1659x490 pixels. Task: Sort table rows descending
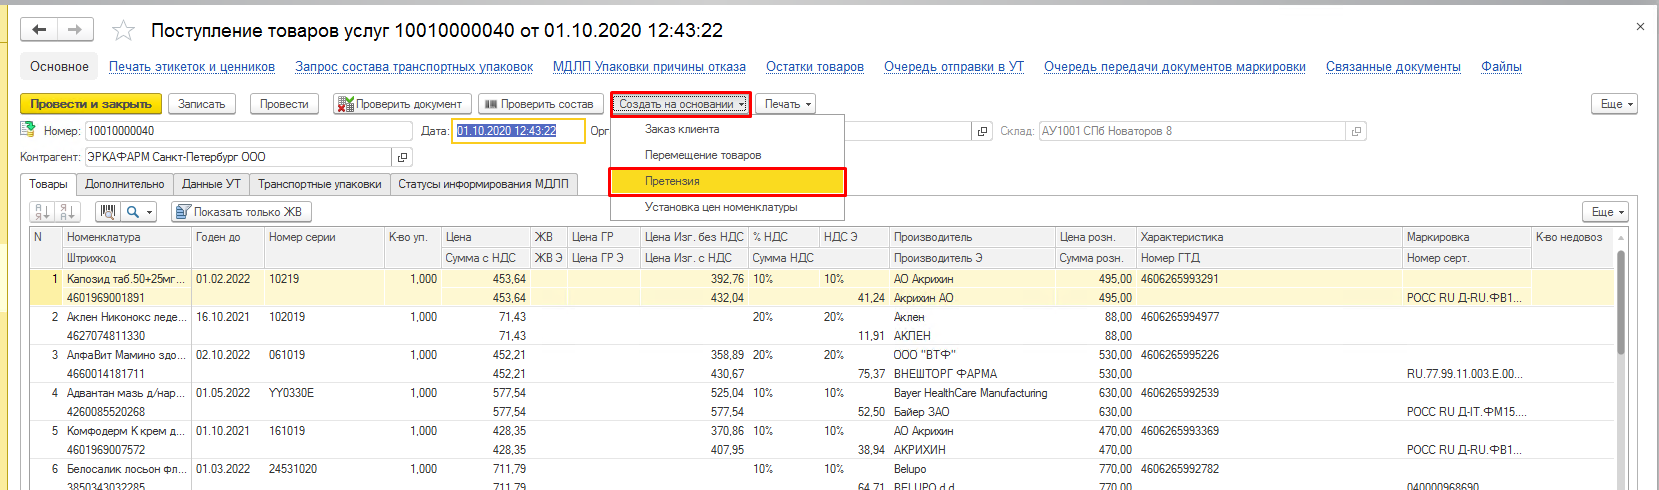click(x=67, y=212)
